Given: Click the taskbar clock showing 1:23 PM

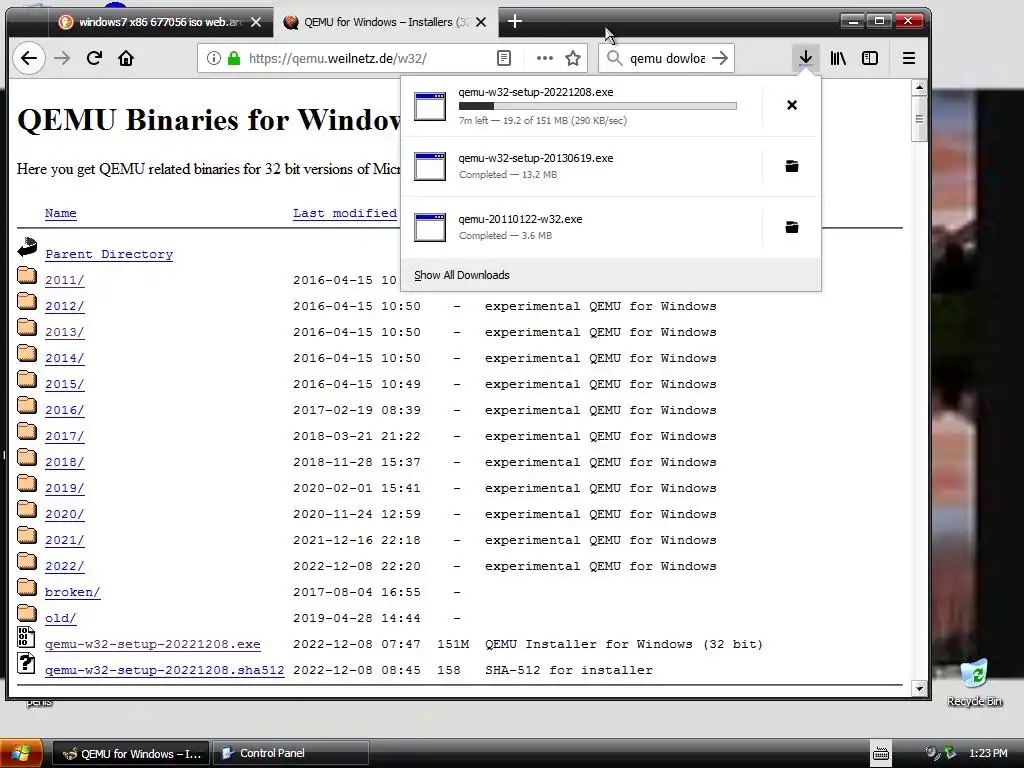Looking at the screenshot, I should pos(988,754).
